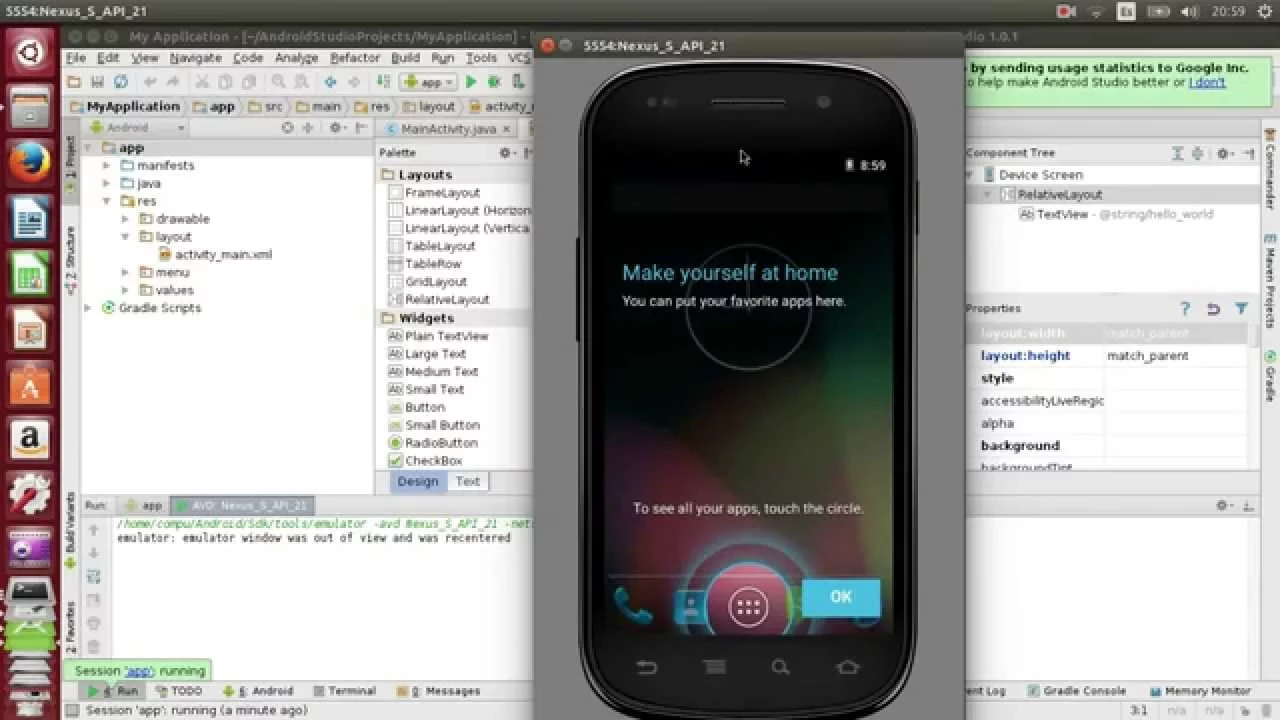Click the Paste toolbar icon
Screen dimensions: 1280x720
(247, 82)
